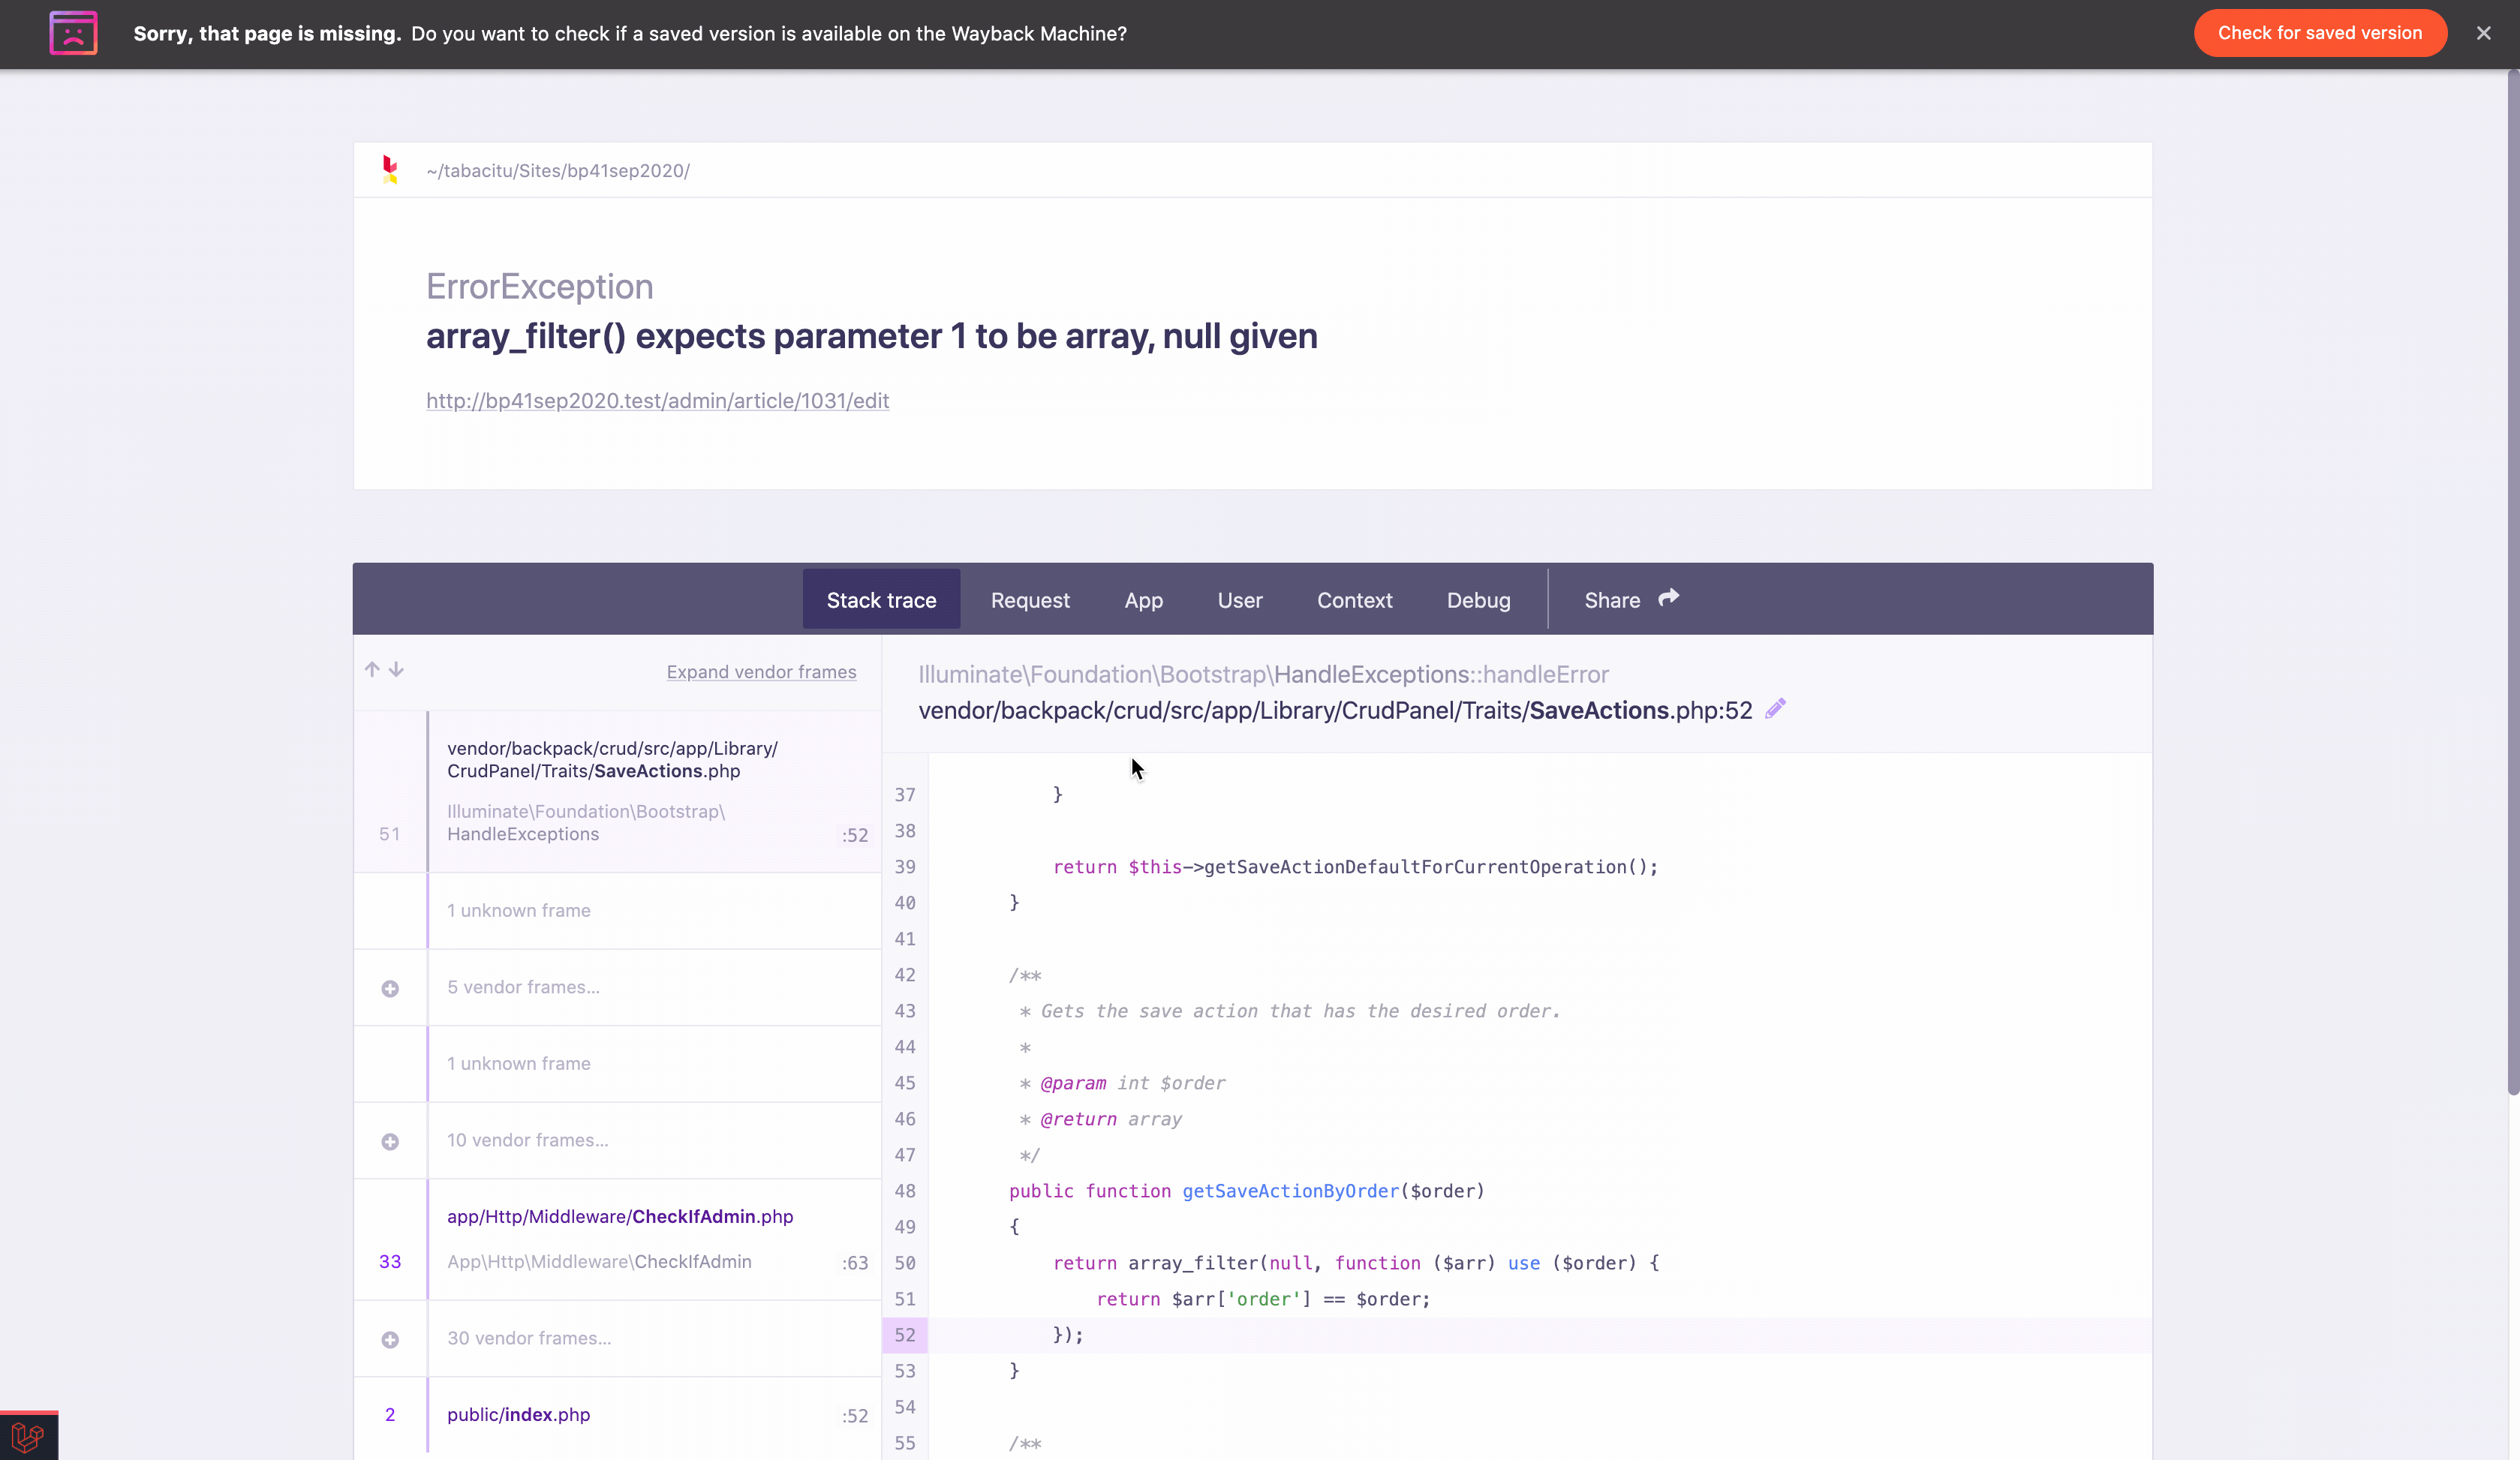Screen dimensions: 2520x1460
Task: Click the Share arrow icon
Action: click(x=1668, y=598)
